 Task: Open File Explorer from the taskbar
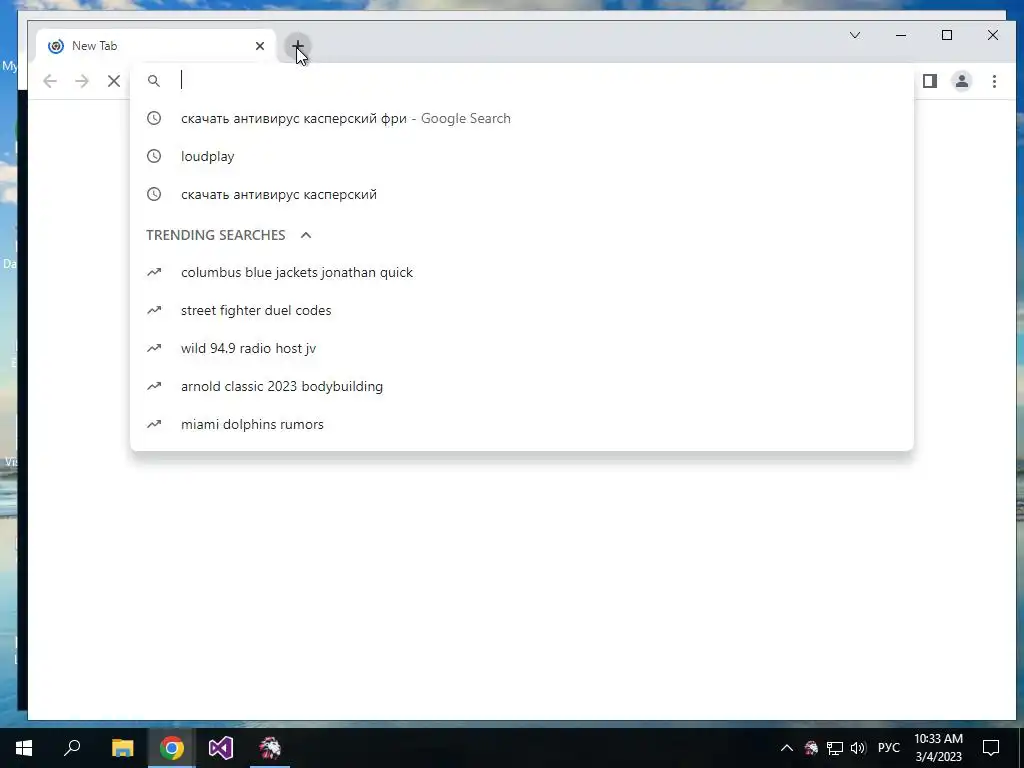(122, 748)
